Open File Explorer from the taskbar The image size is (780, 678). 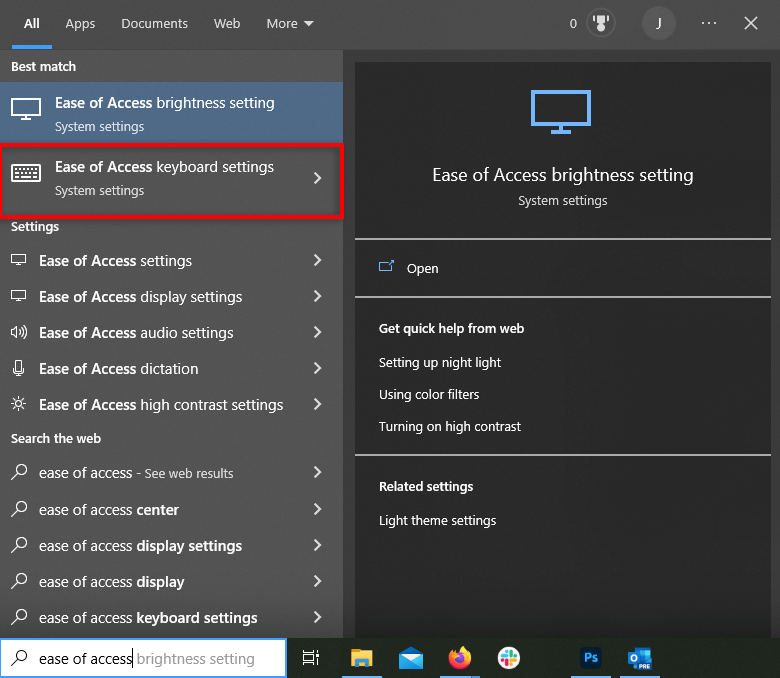[x=361, y=657]
